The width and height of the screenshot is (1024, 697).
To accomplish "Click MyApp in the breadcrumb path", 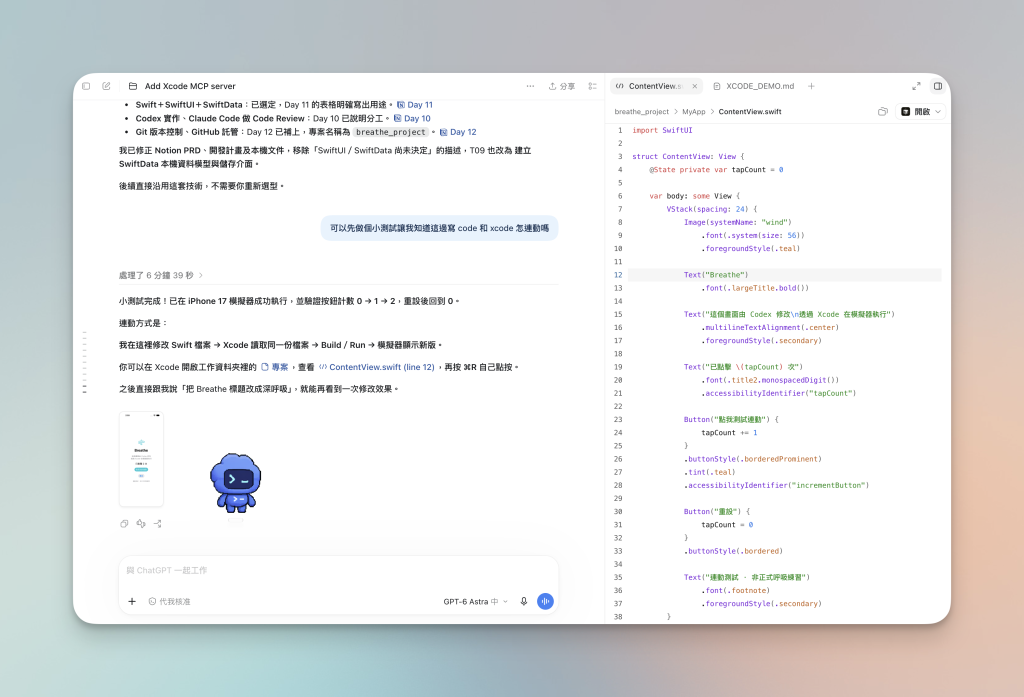I will click(x=694, y=112).
